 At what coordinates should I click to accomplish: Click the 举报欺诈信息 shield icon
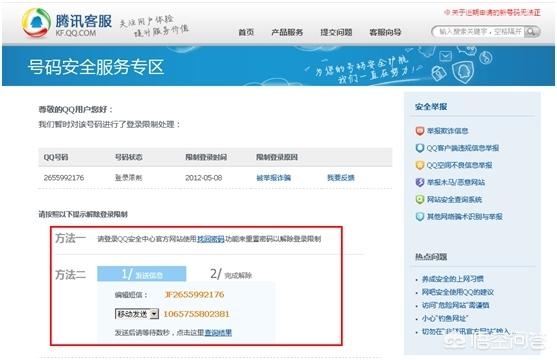pos(420,131)
